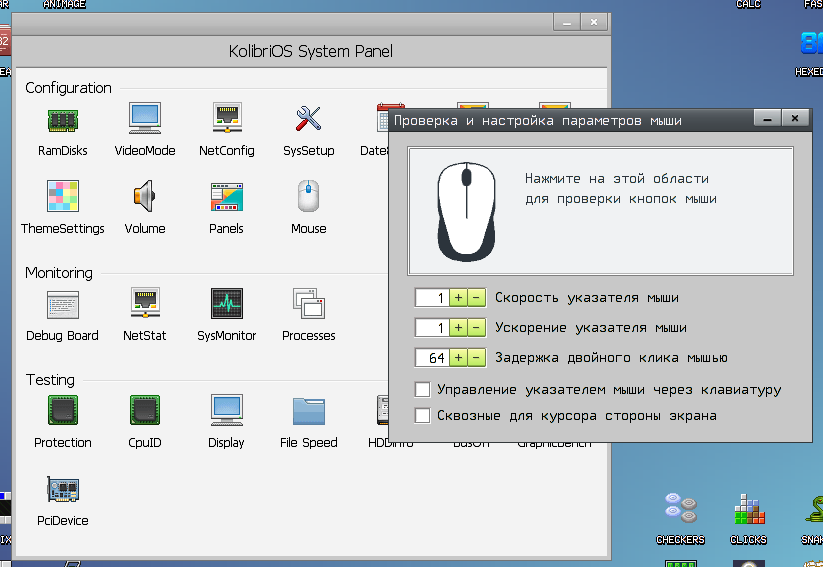This screenshot has height=567, width=823.
Task: Click the mouse button test area
Action: click(x=600, y=211)
